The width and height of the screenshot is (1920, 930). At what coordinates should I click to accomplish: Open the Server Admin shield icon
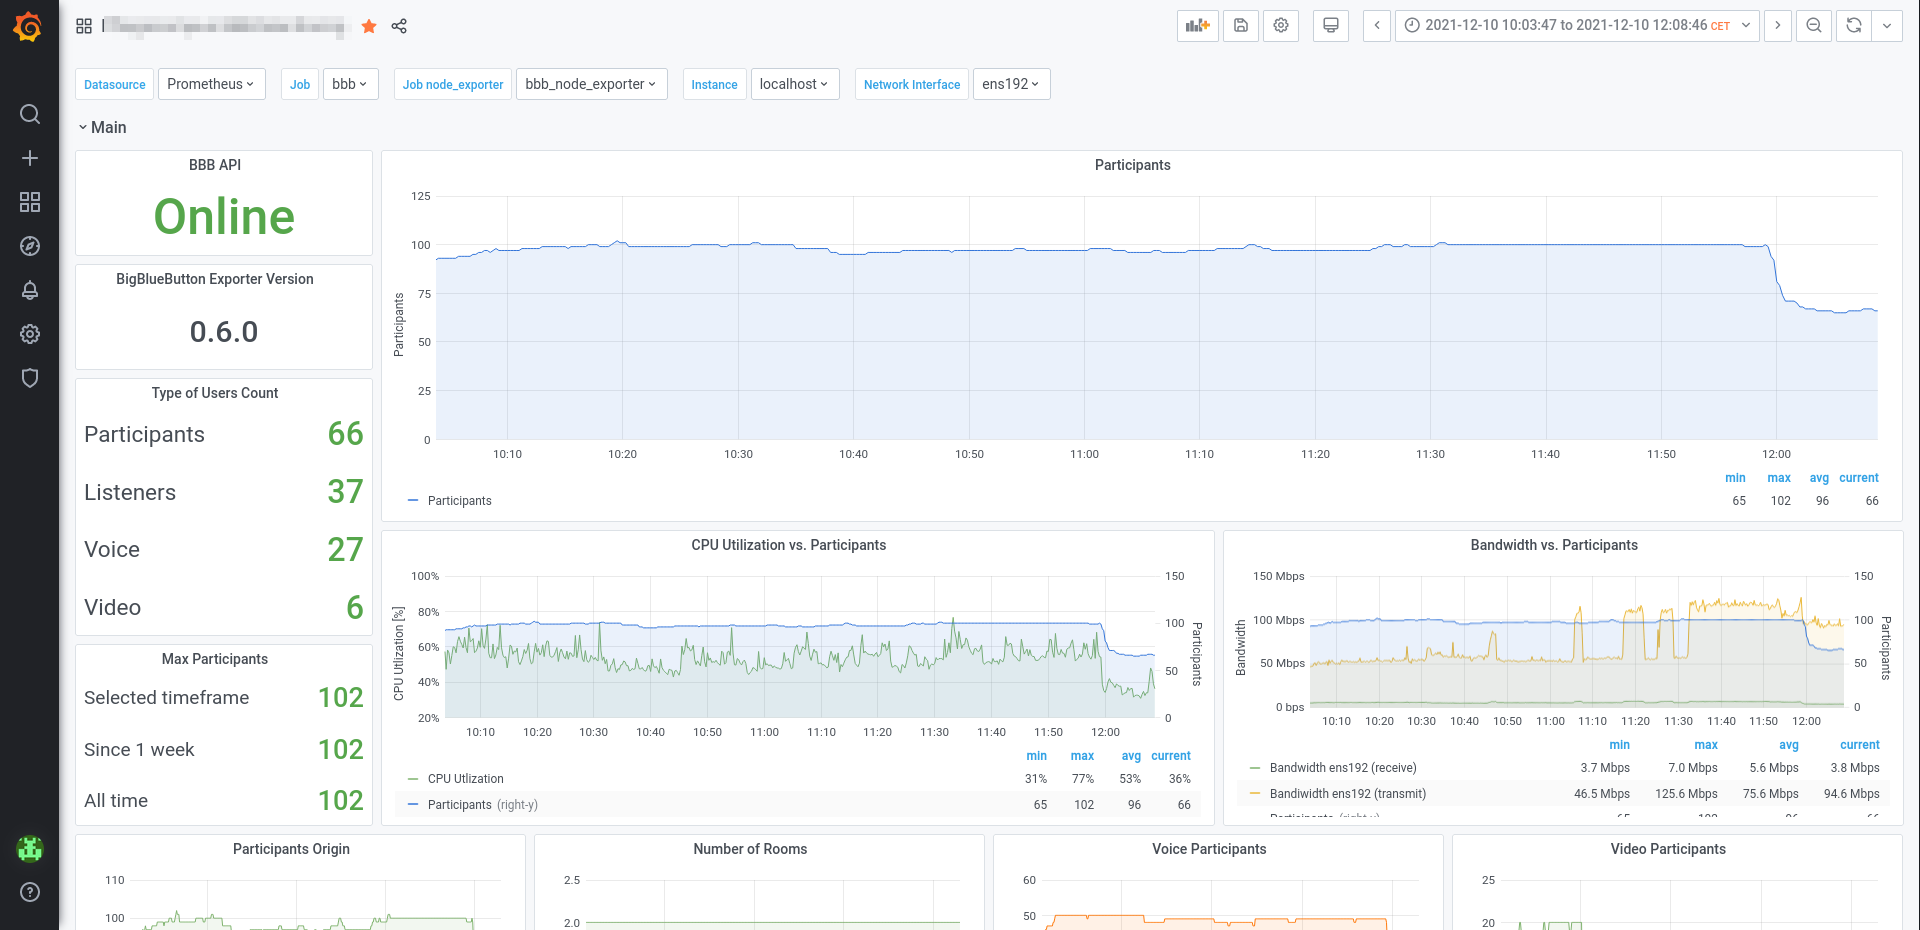point(30,378)
